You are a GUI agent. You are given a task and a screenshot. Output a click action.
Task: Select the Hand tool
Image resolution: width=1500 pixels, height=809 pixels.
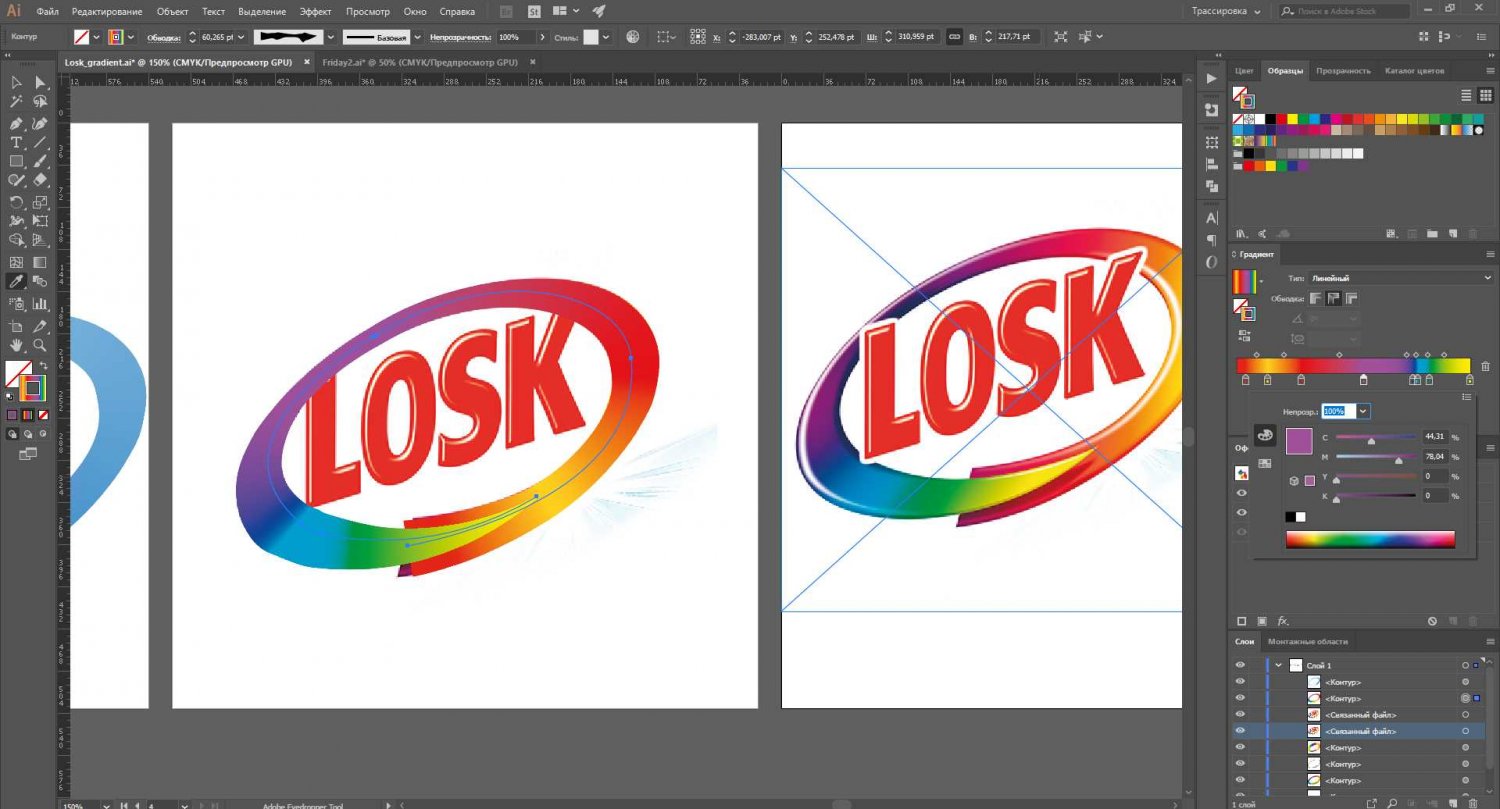pos(17,346)
